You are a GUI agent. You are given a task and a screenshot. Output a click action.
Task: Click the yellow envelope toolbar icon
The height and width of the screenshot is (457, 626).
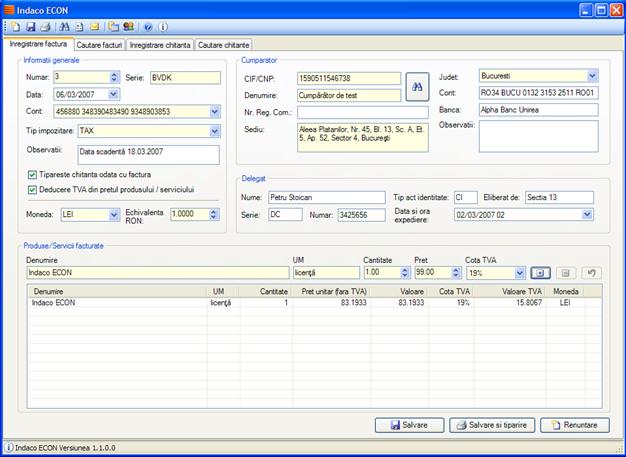94,27
